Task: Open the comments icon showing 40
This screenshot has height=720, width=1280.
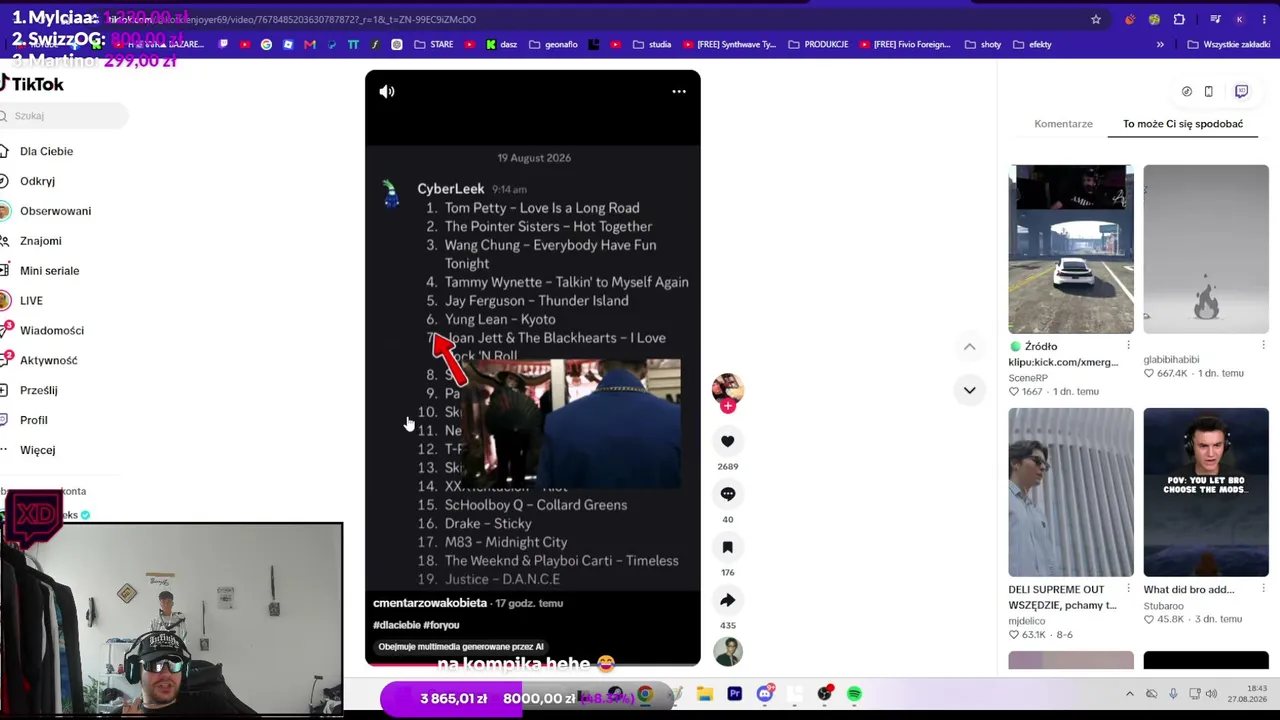Action: [727, 494]
